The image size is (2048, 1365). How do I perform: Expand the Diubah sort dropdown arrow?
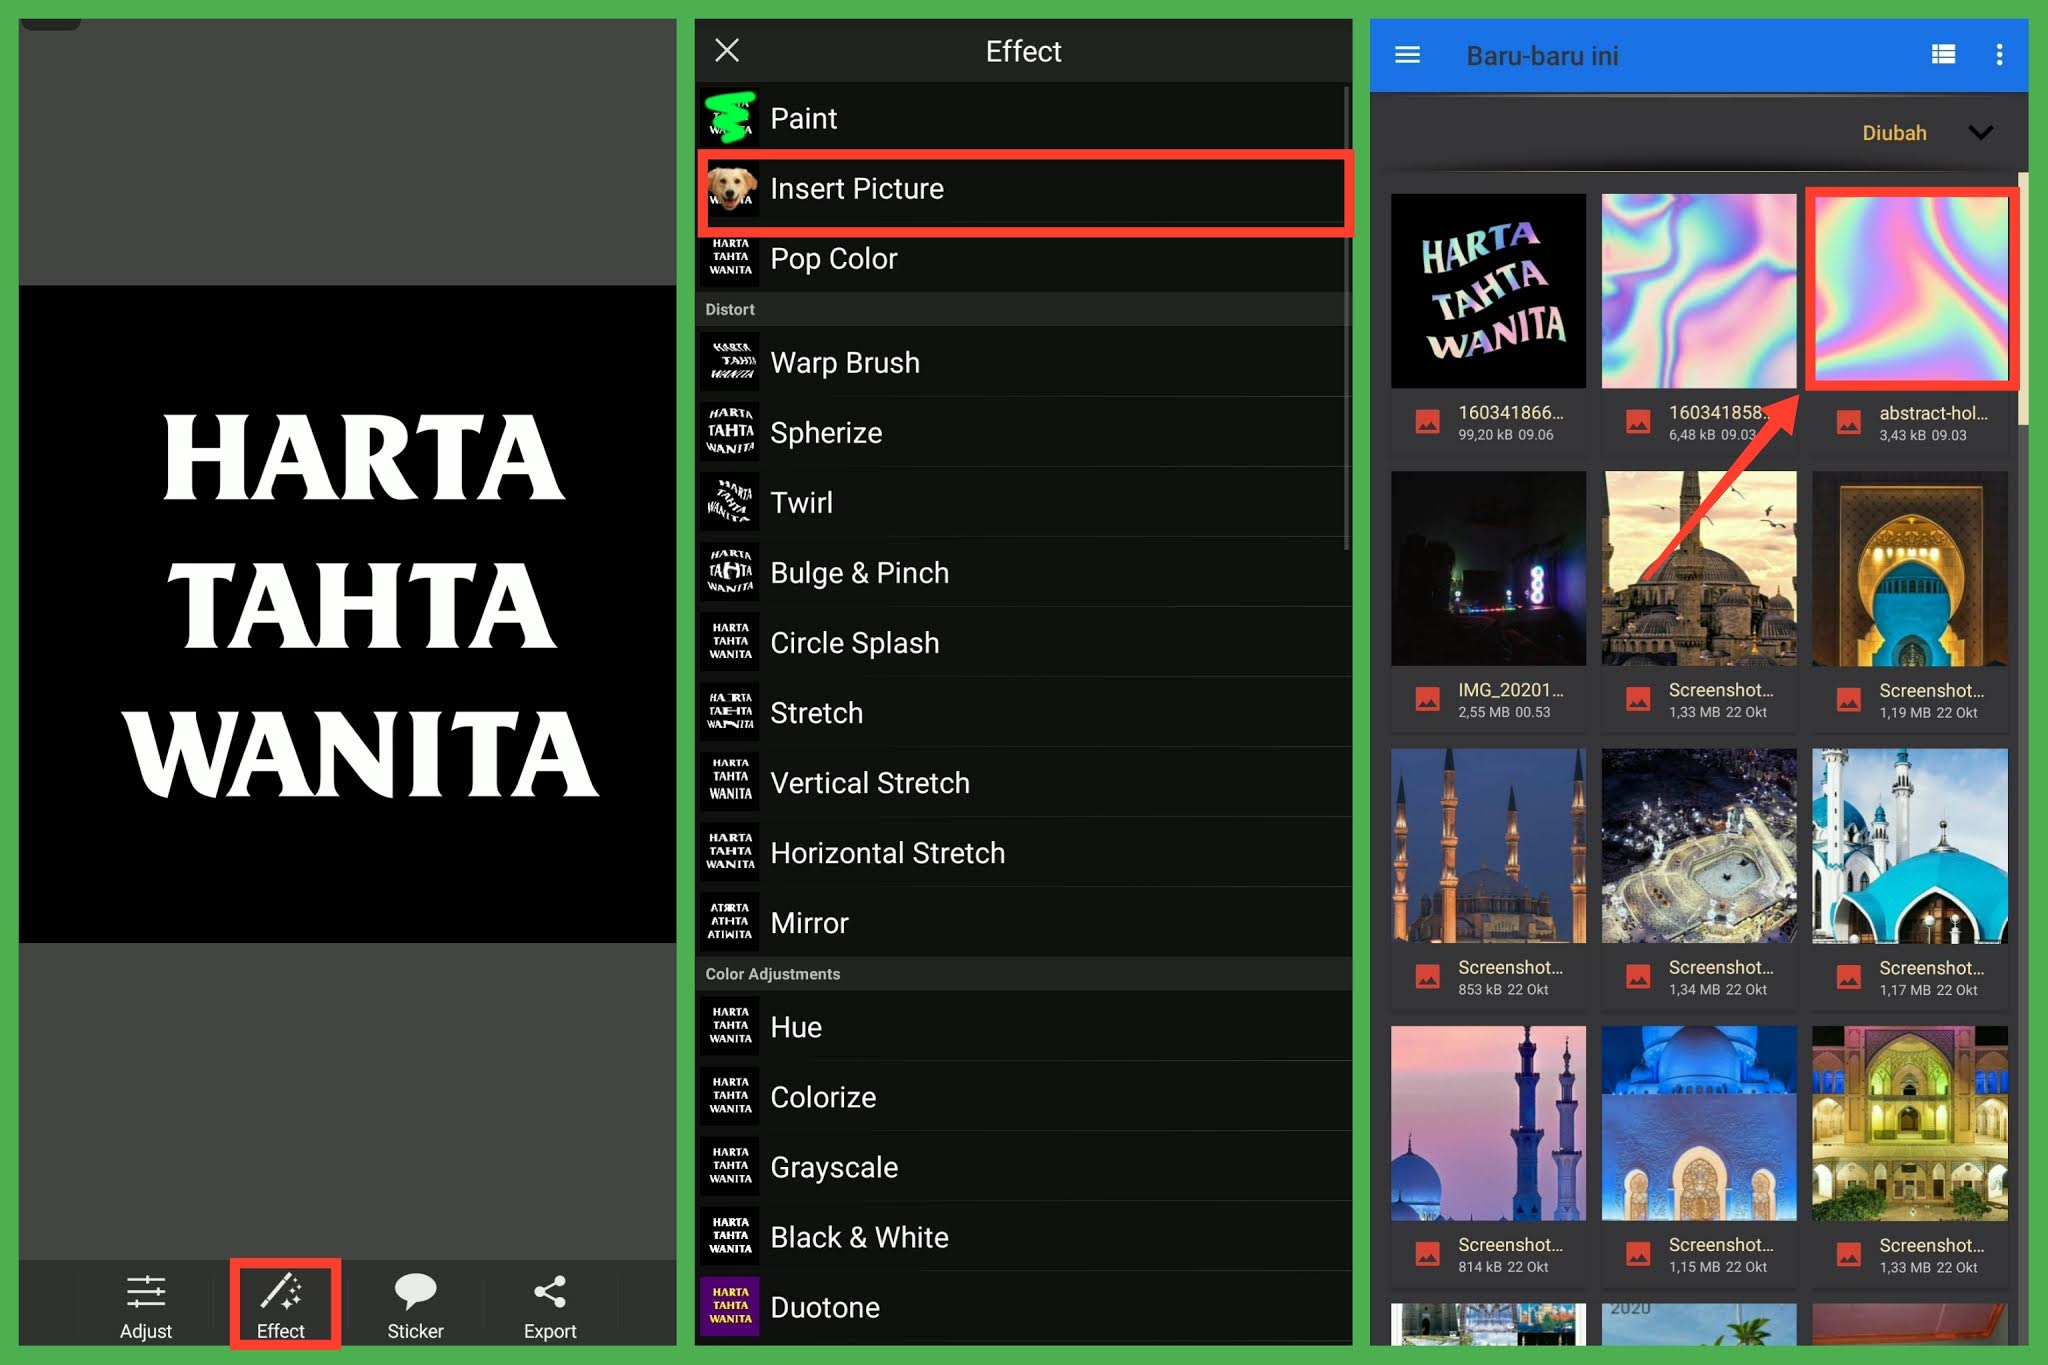(1980, 133)
